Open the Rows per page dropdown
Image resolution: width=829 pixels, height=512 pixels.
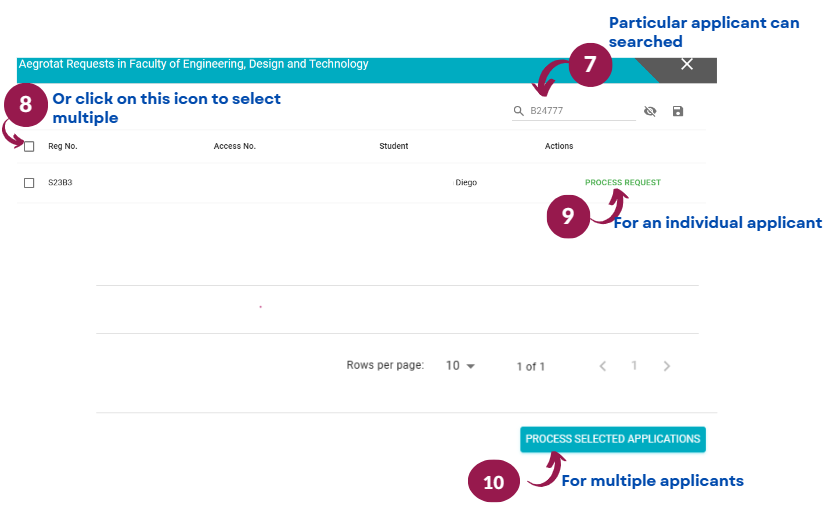(460, 366)
